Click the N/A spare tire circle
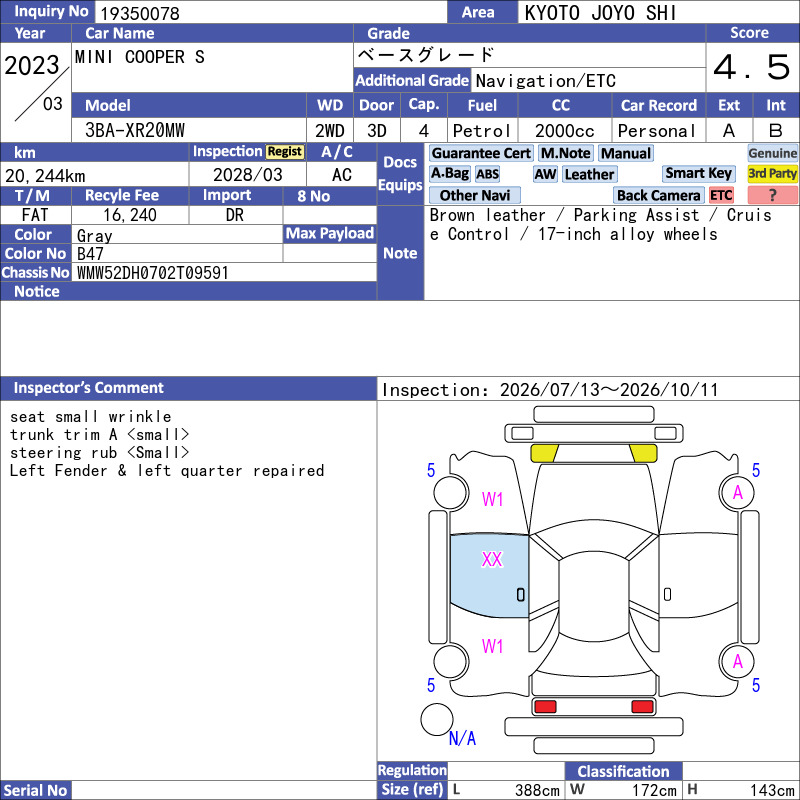The width and height of the screenshot is (800, 800). click(437, 719)
